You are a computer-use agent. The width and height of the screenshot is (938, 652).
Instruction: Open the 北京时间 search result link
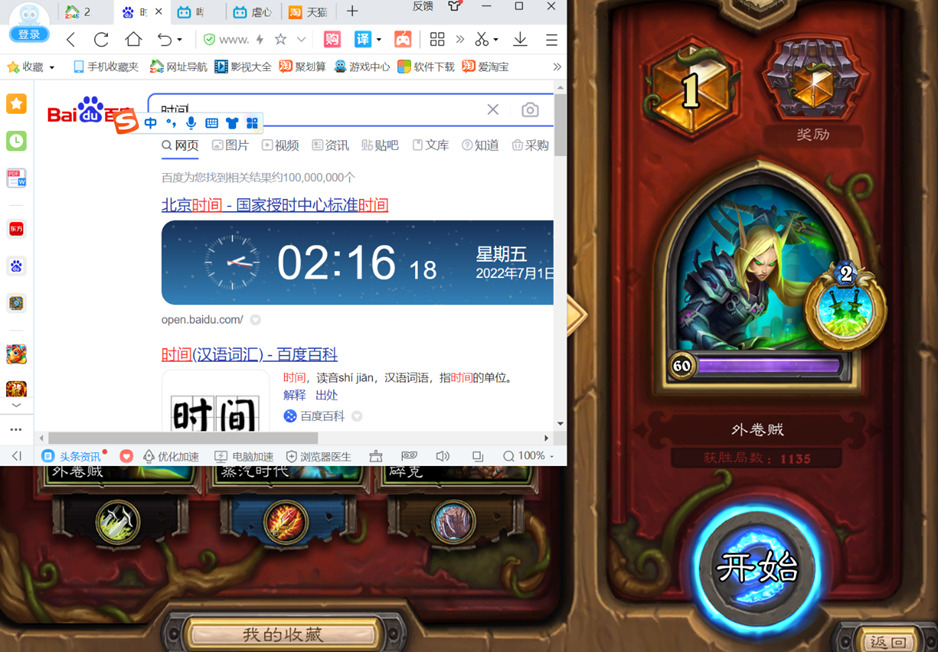point(275,205)
